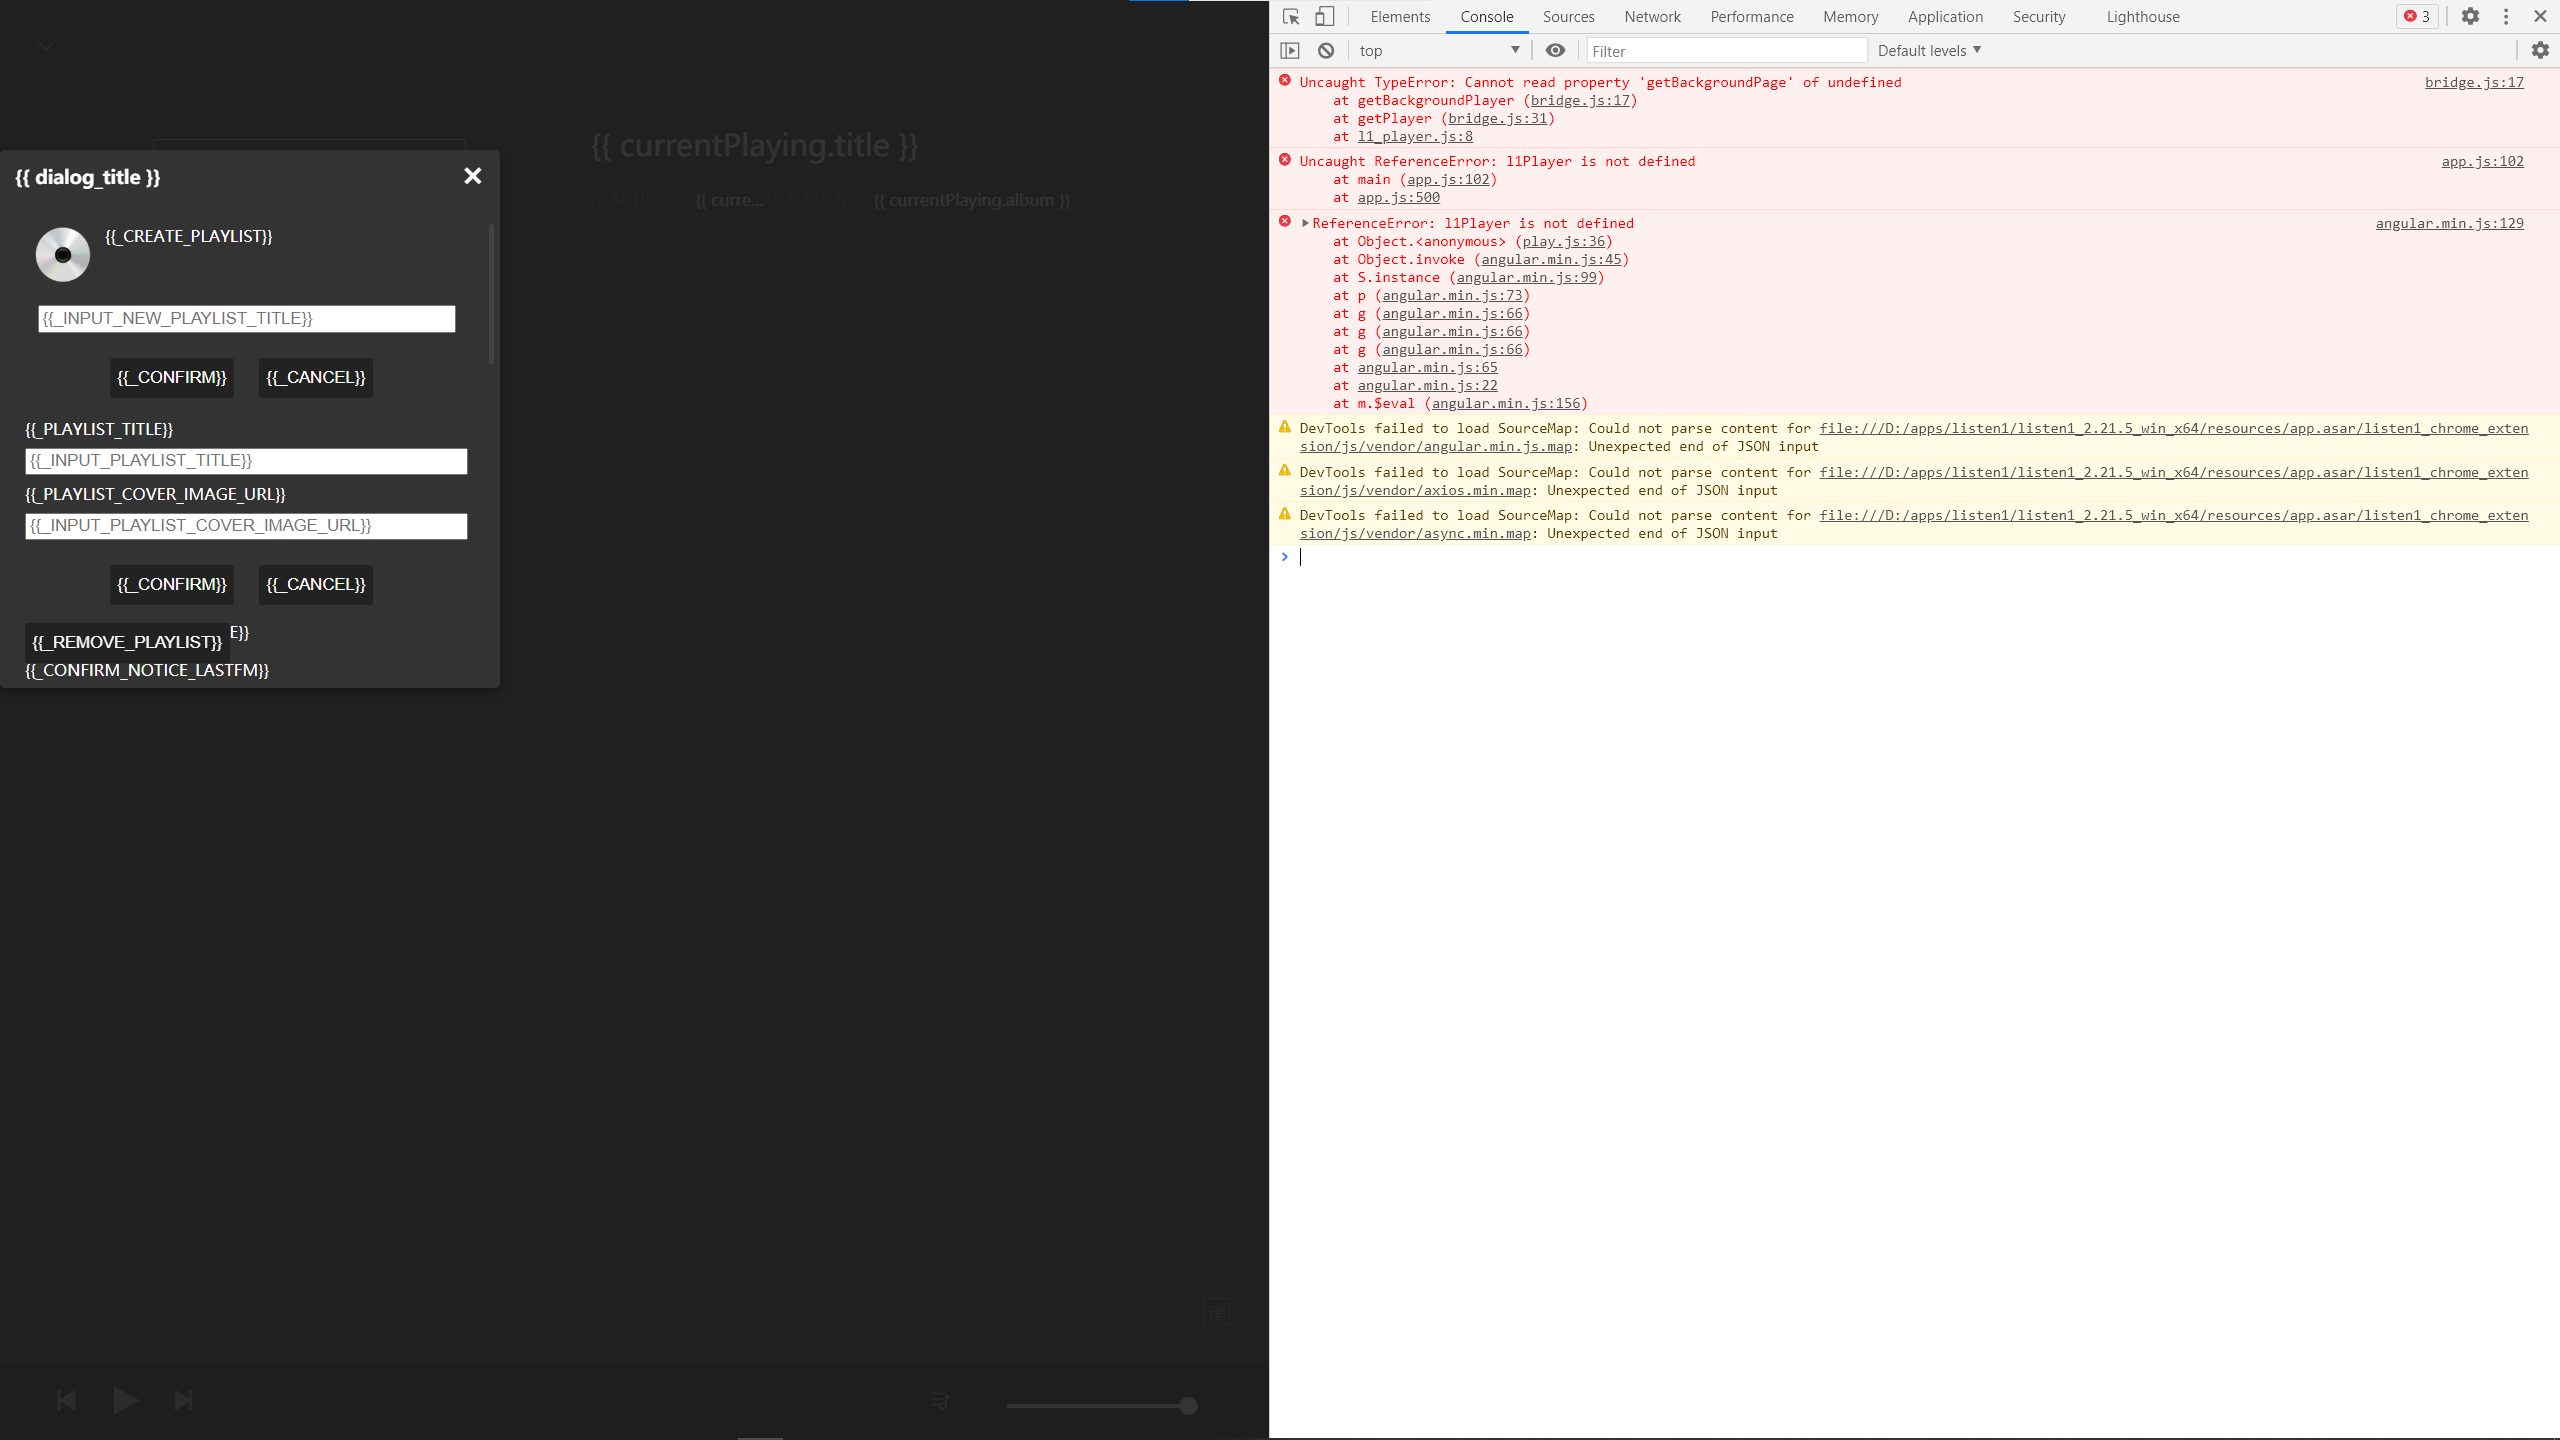Skip to the previous track
2560x1440 pixels.
coord(67,1400)
